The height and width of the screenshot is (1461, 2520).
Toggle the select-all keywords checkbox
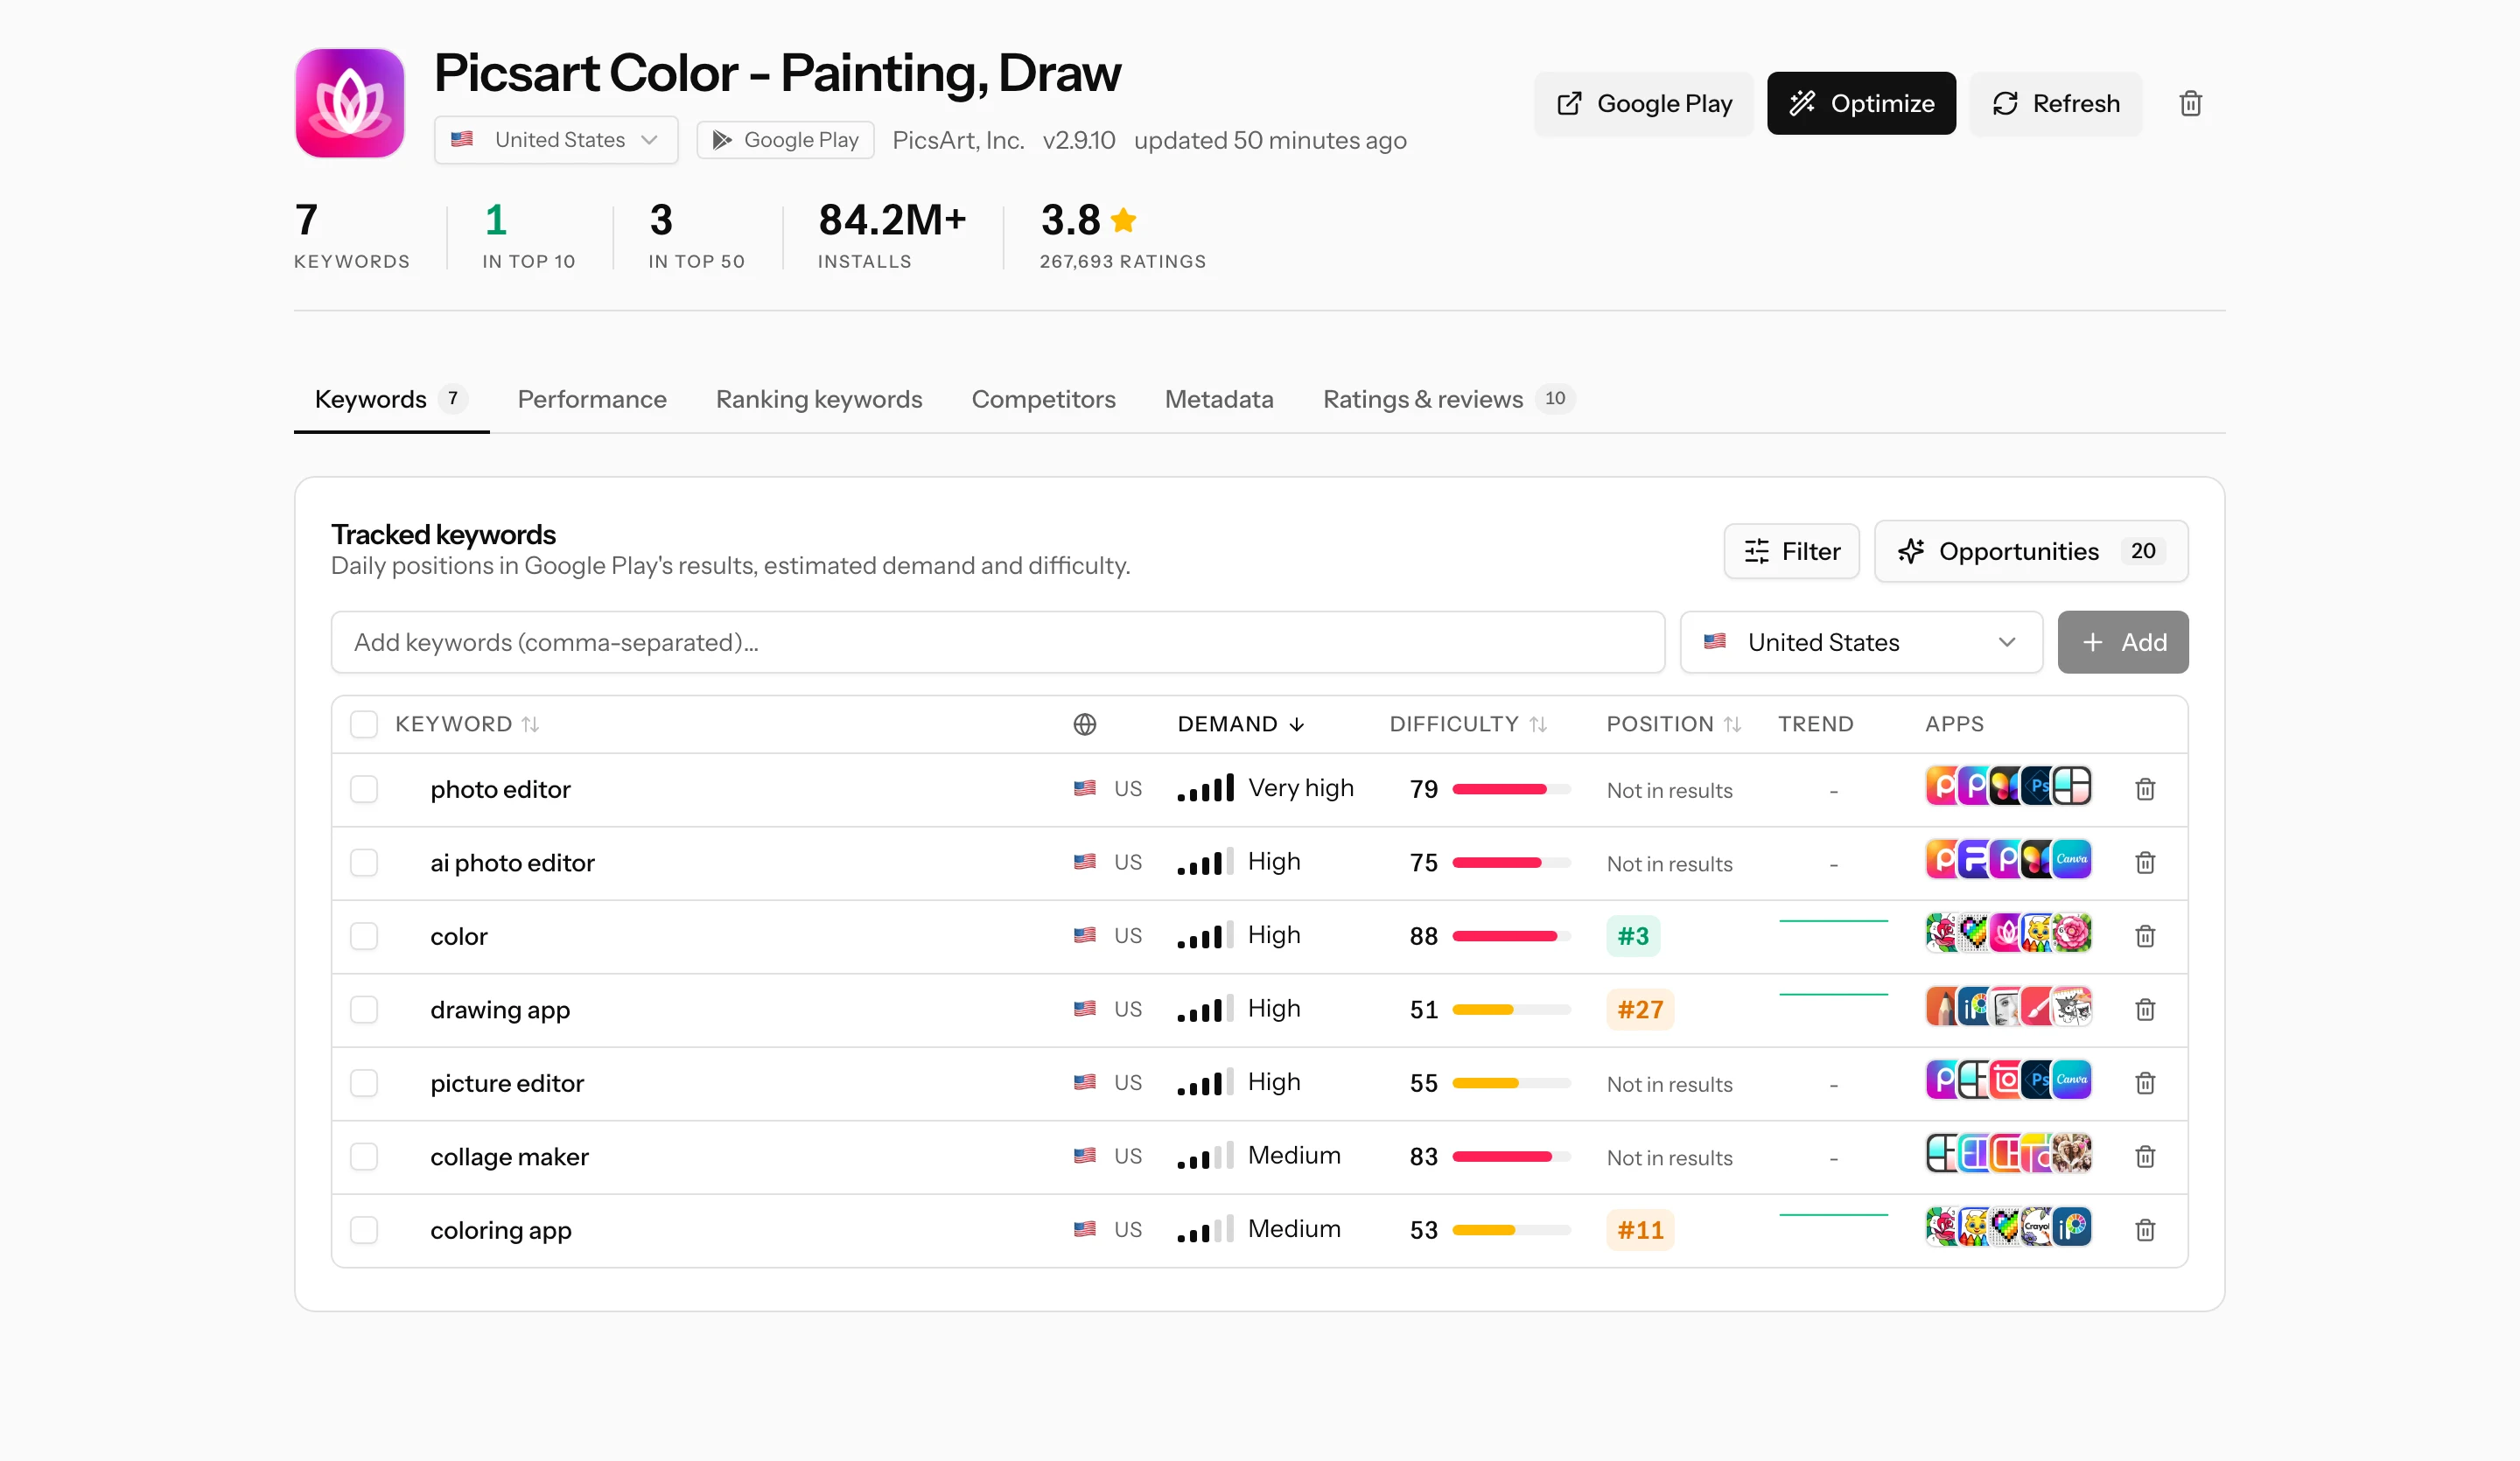[x=364, y=724]
